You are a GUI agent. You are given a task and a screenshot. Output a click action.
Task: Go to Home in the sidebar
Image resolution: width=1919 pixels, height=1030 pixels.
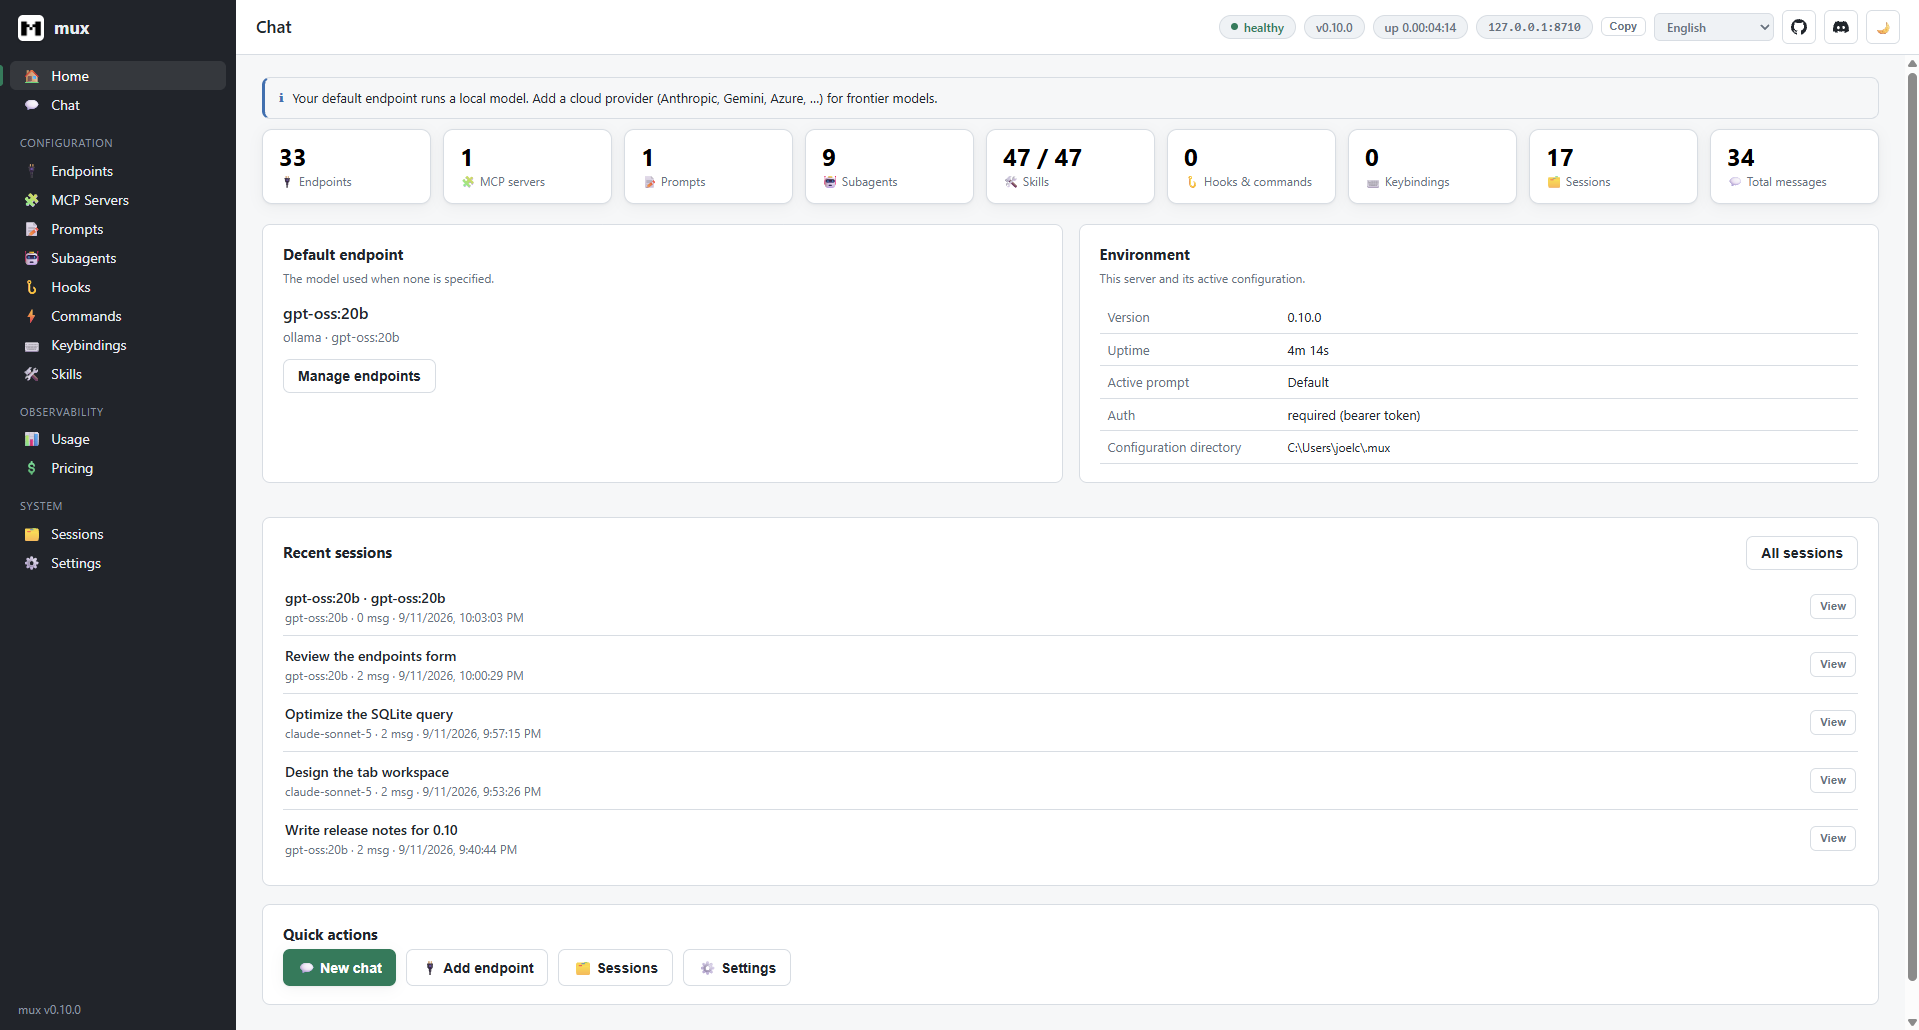118,76
